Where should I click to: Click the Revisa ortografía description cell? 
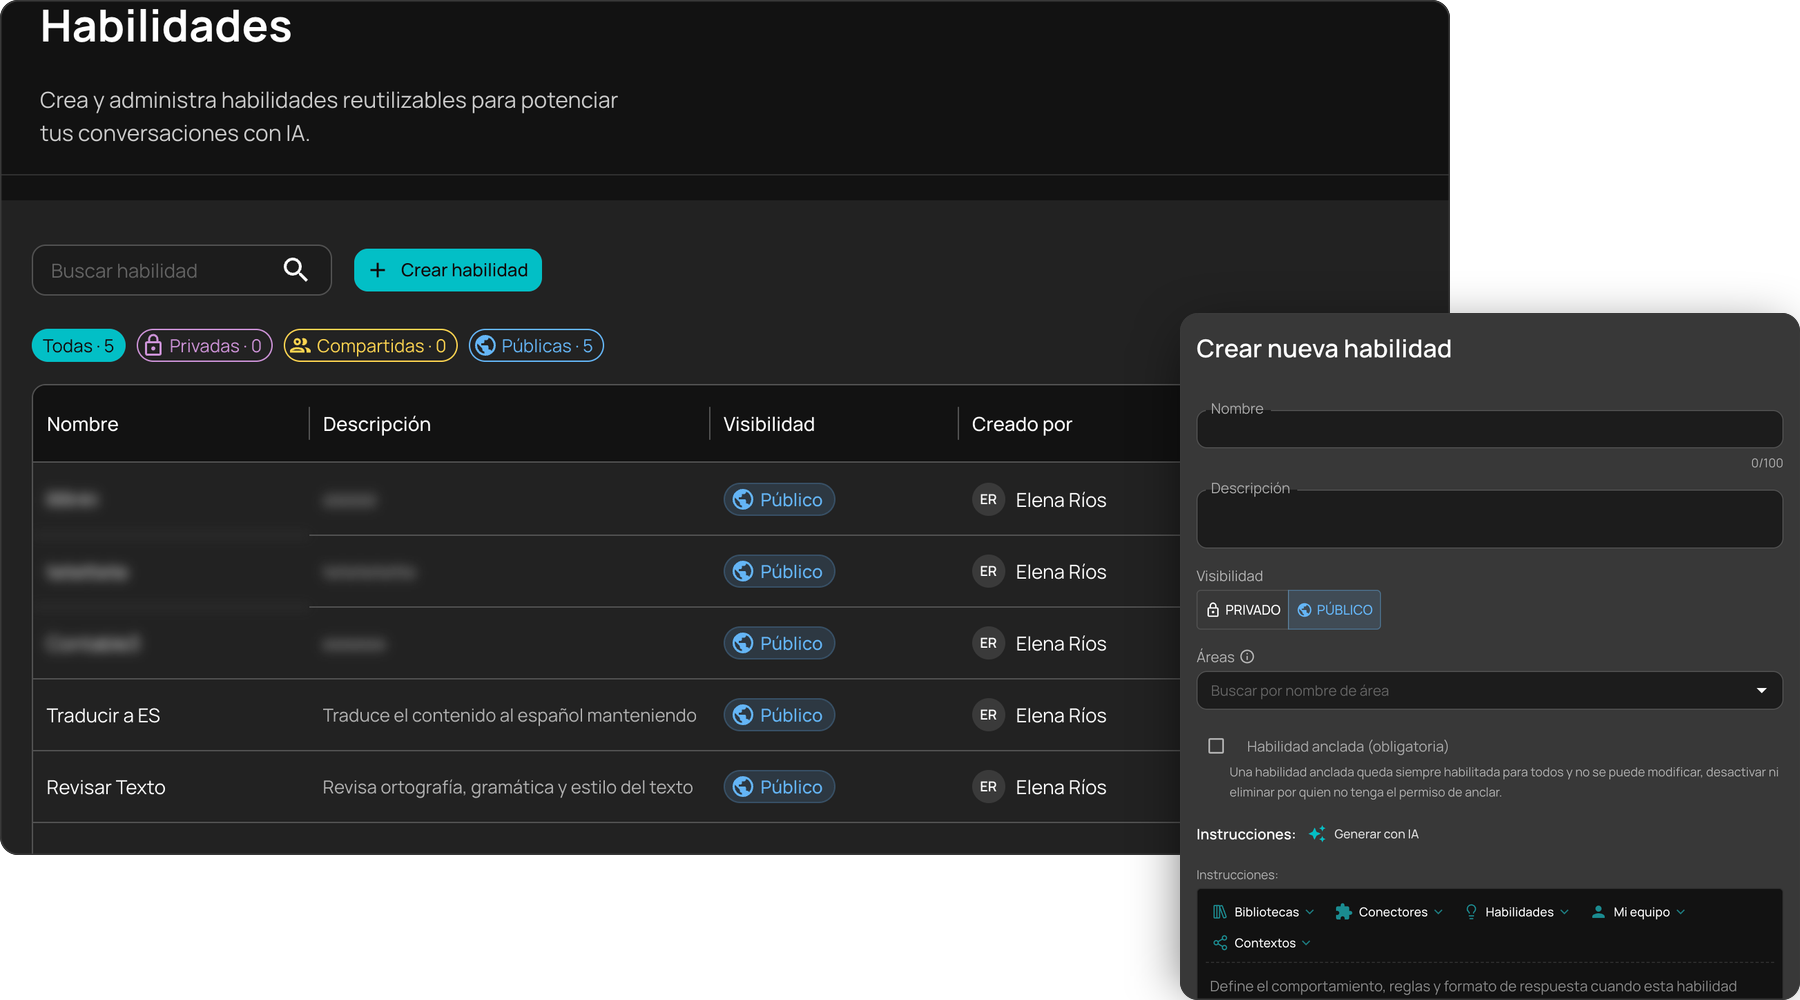[x=508, y=787]
